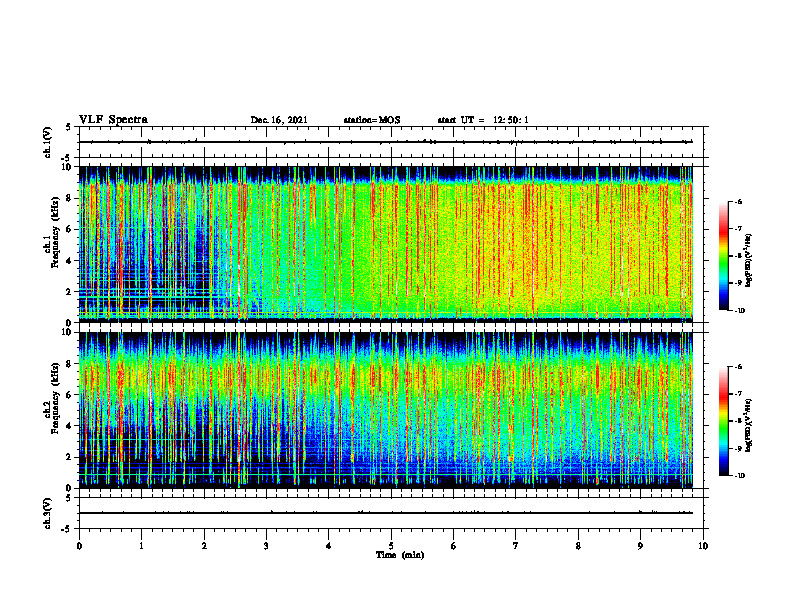
Task: Click the "ch.3(V)" waveform axis label
Action: pos(47,513)
